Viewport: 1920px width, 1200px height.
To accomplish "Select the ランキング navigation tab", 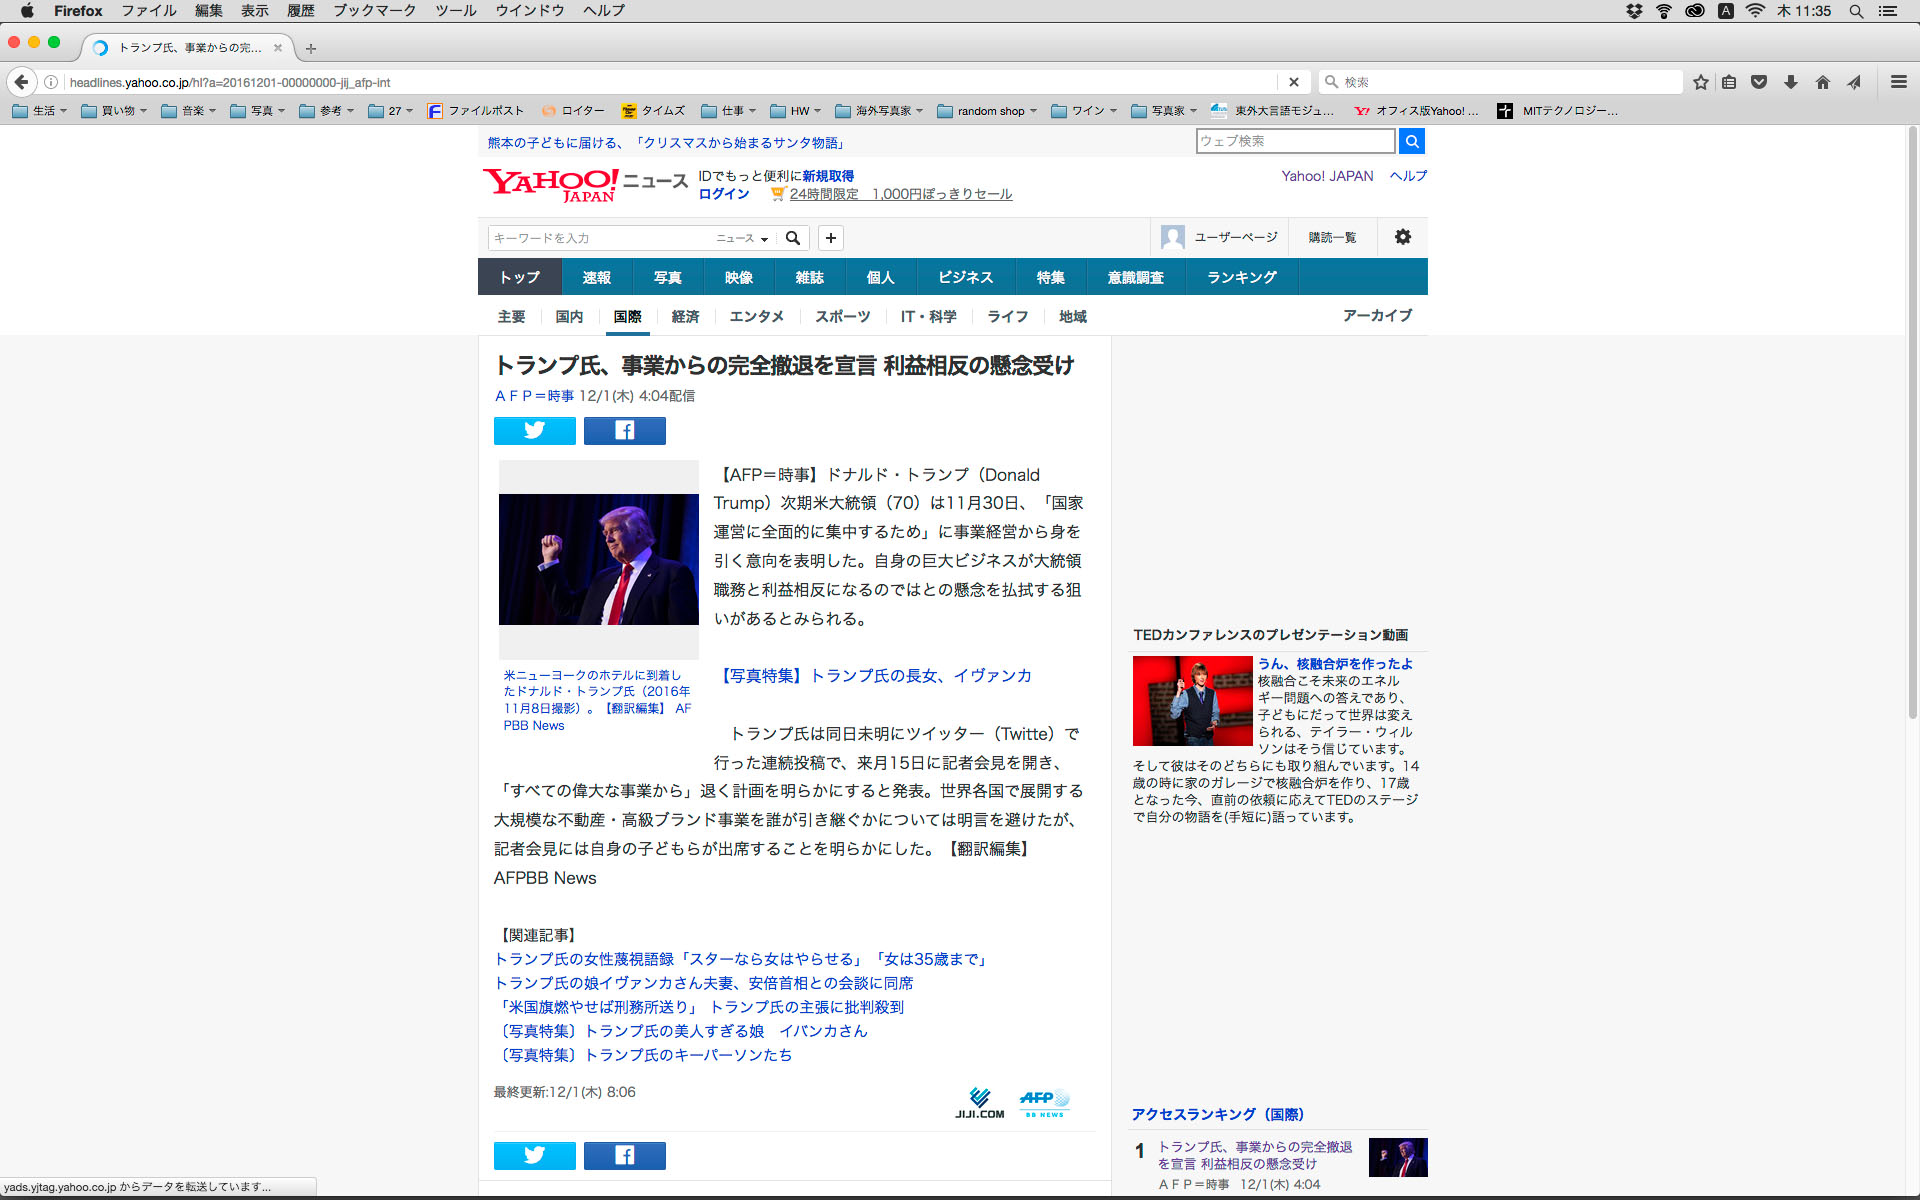I will click(x=1241, y=277).
